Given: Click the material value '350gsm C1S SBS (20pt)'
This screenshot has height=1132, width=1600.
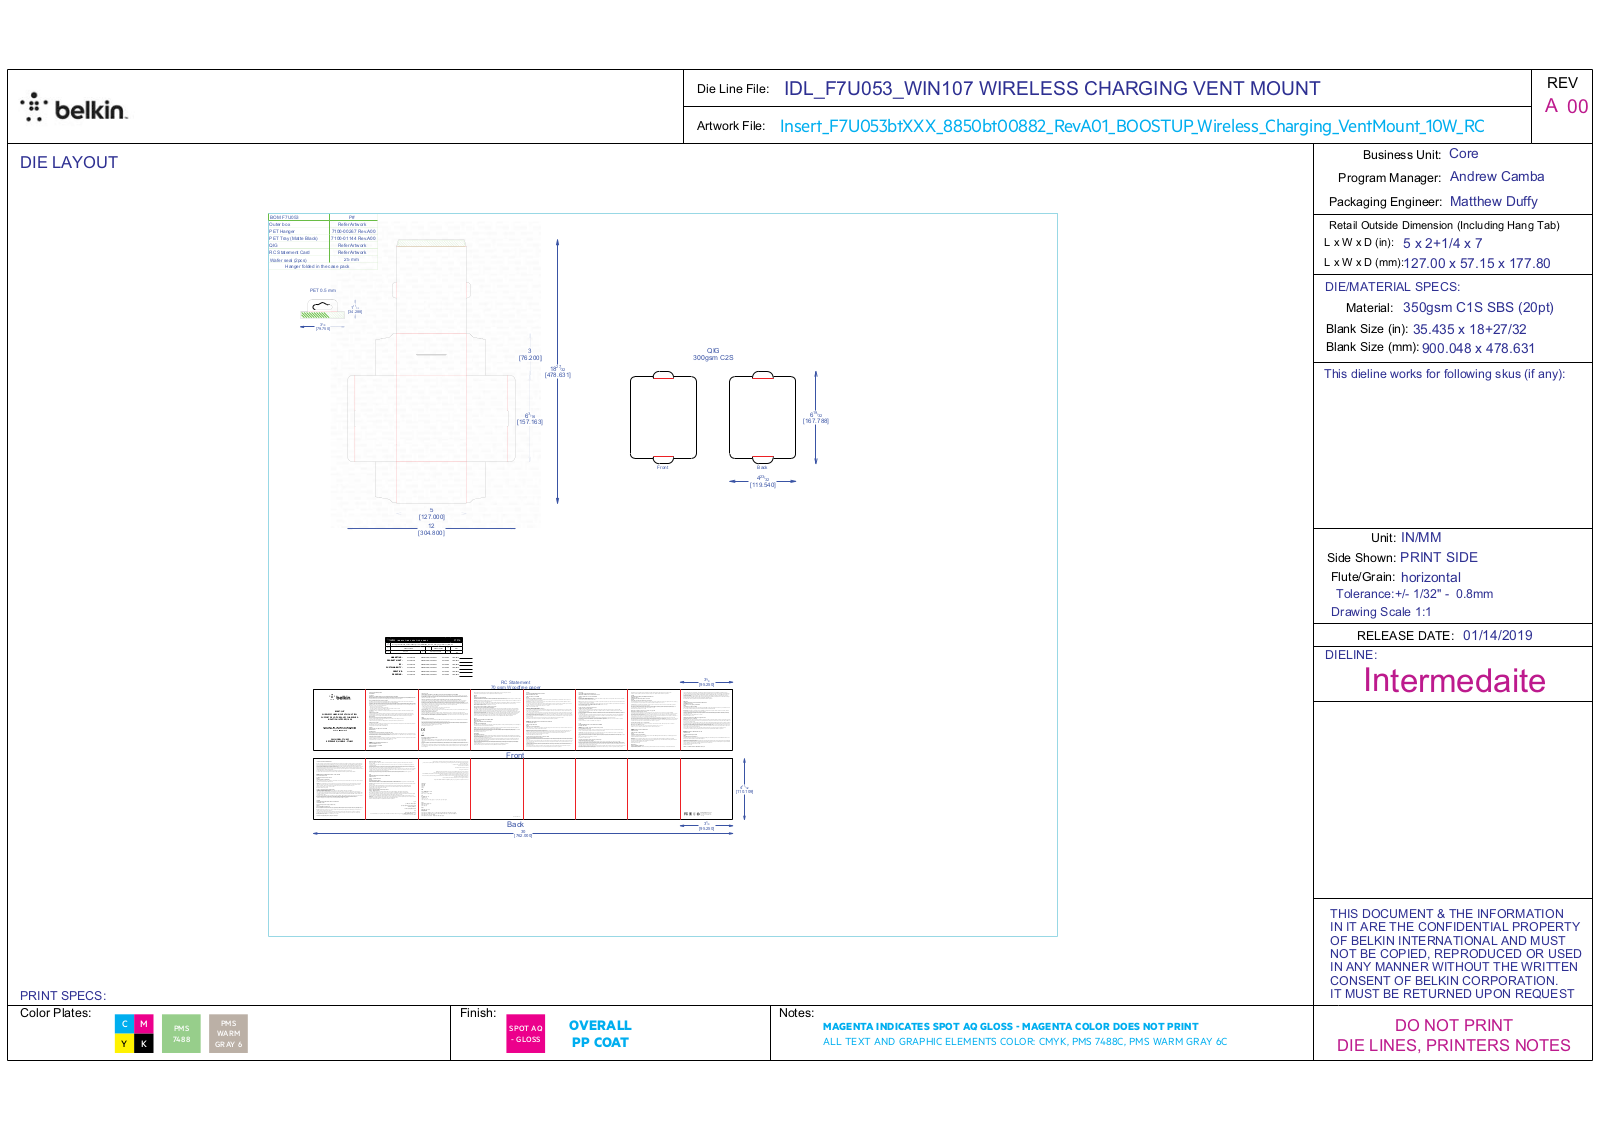Looking at the screenshot, I should pos(1478,307).
